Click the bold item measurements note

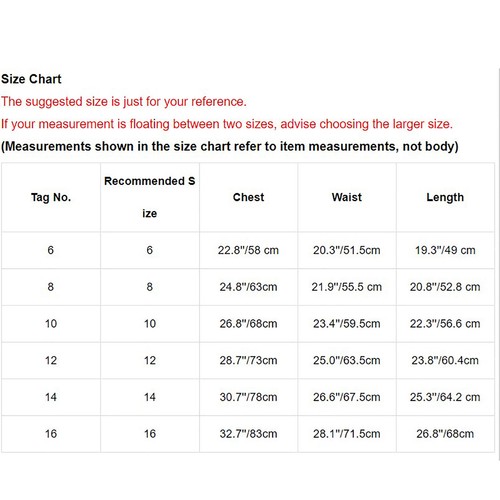click(230, 146)
